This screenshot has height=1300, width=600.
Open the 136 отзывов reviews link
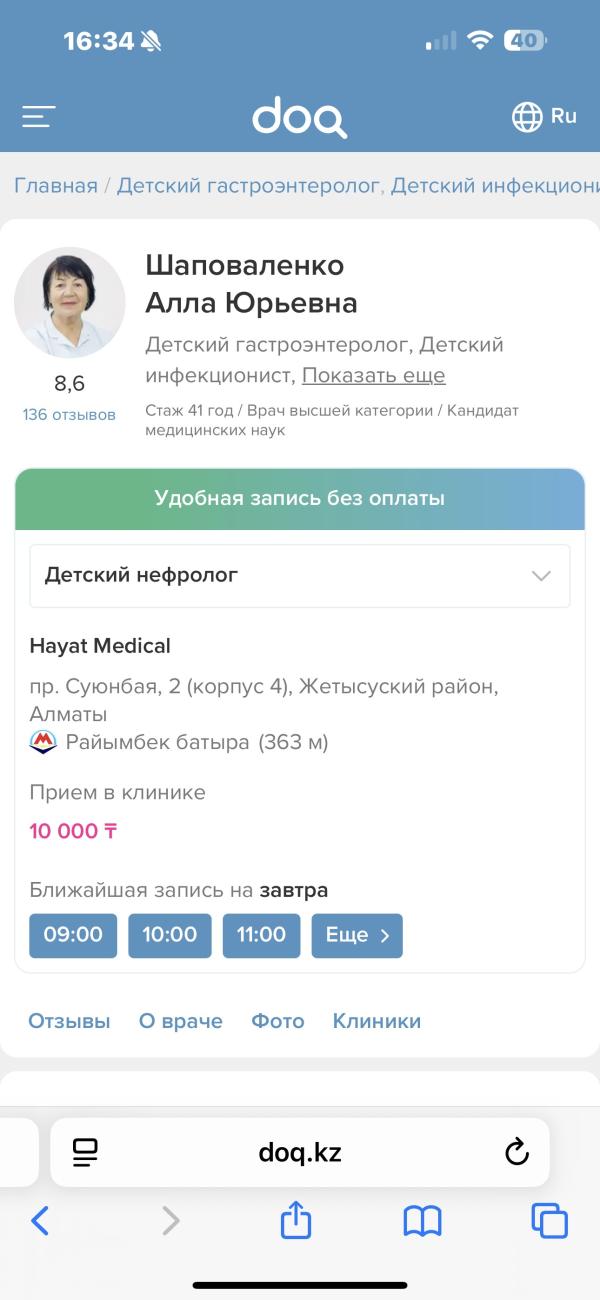pos(69,414)
